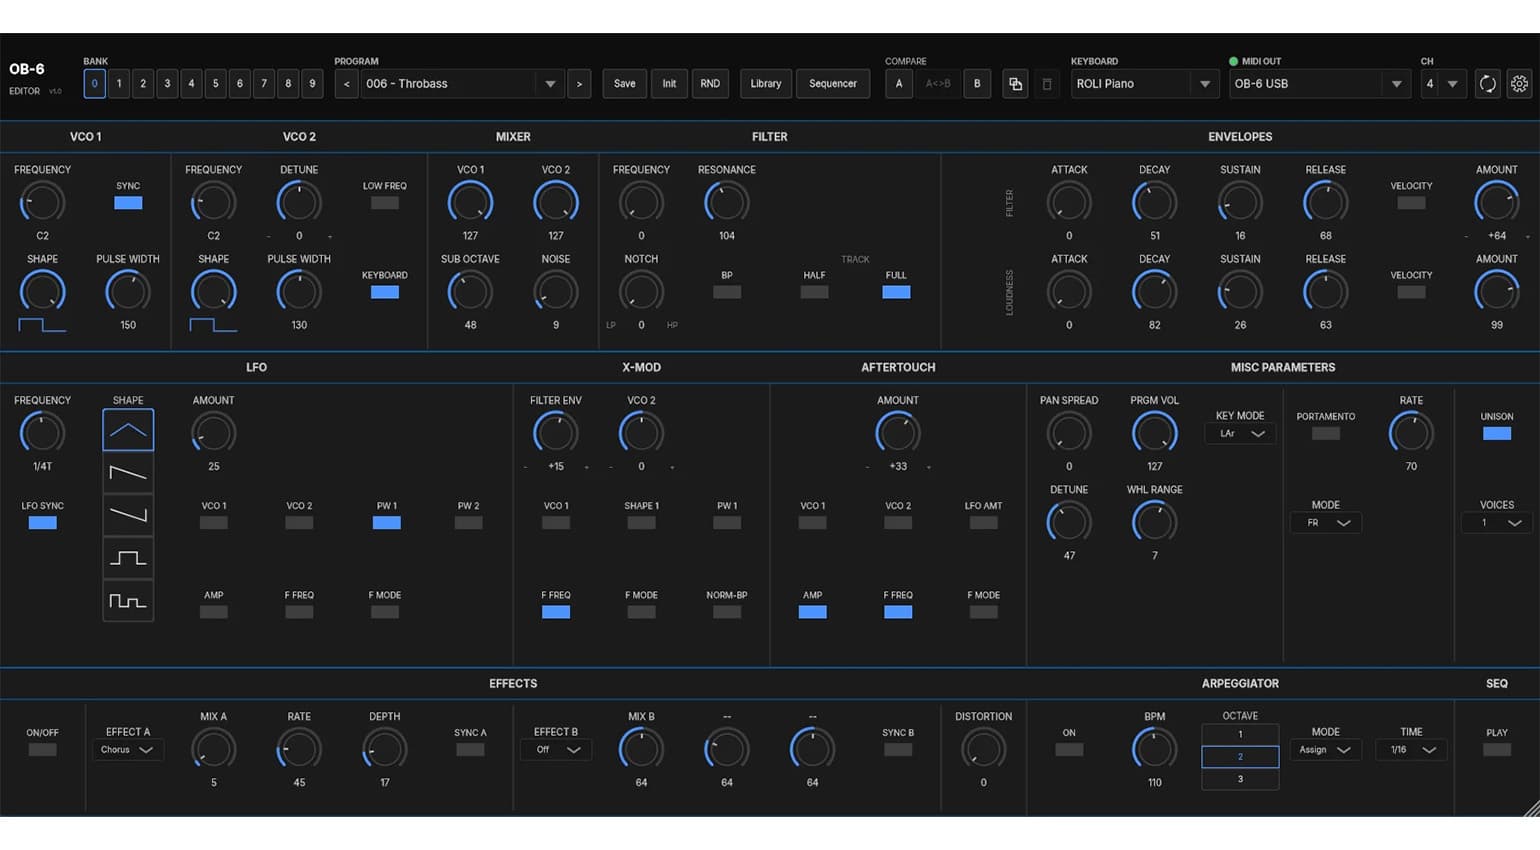Viewport: 1540px width, 850px height.
Task: Click the trash delete icon
Action: click(1047, 84)
